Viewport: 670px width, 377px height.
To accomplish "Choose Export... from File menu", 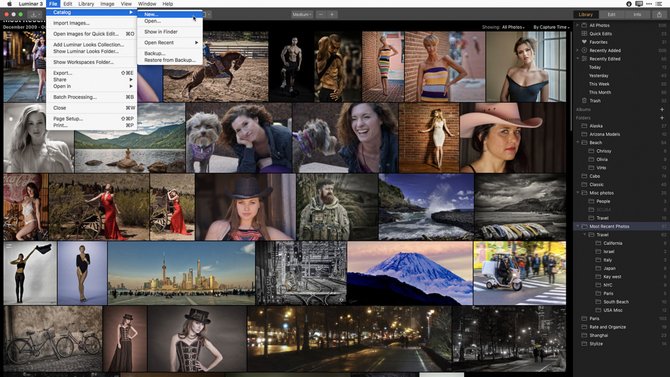I will [x=91, y=73].
